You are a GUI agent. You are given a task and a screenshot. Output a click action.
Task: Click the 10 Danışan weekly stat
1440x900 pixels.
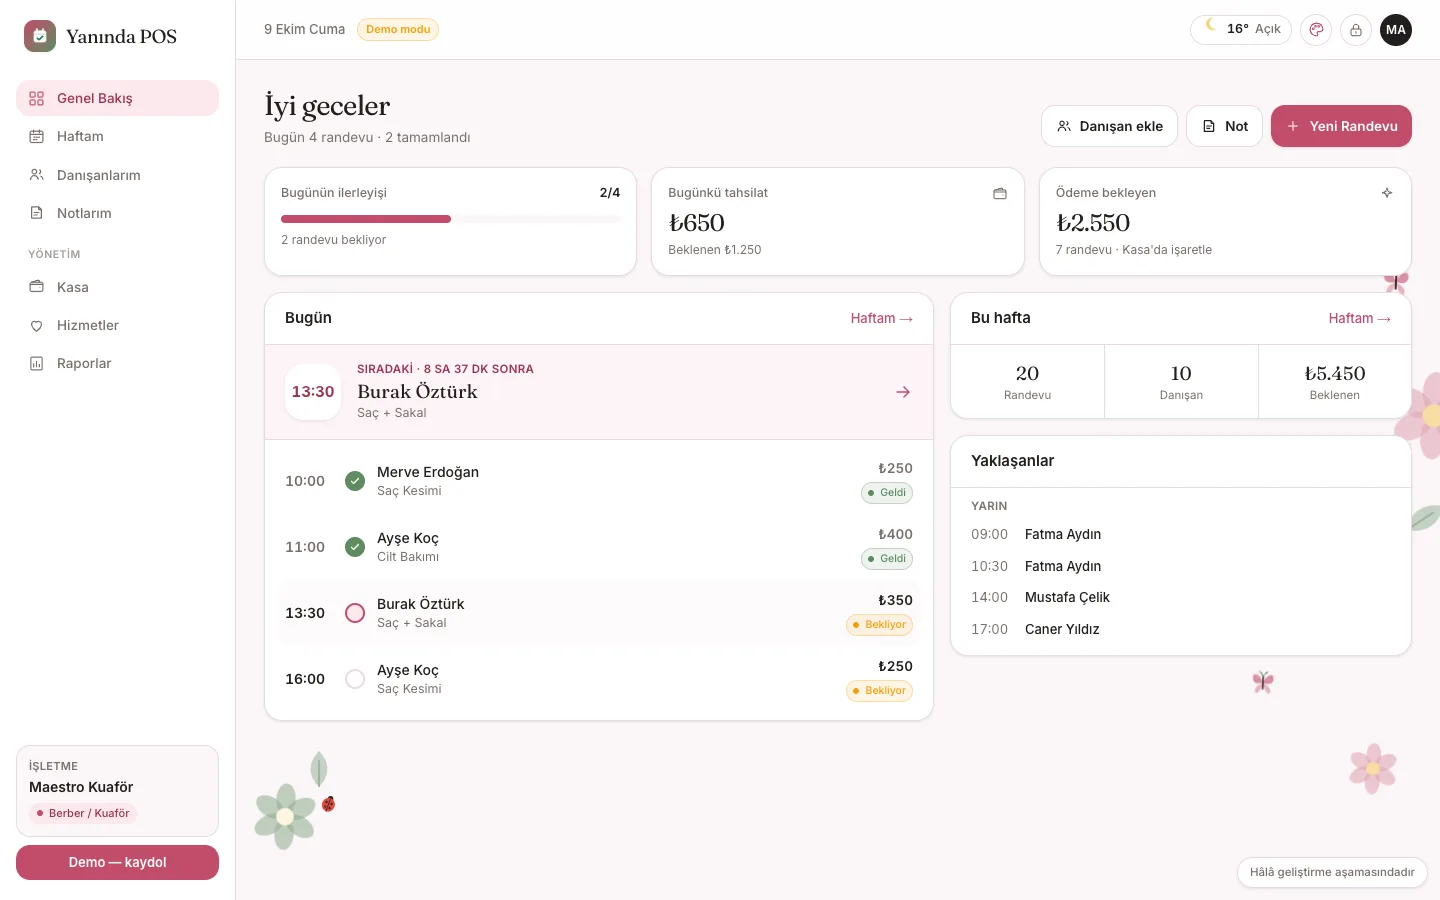(x=1181, y=382)
